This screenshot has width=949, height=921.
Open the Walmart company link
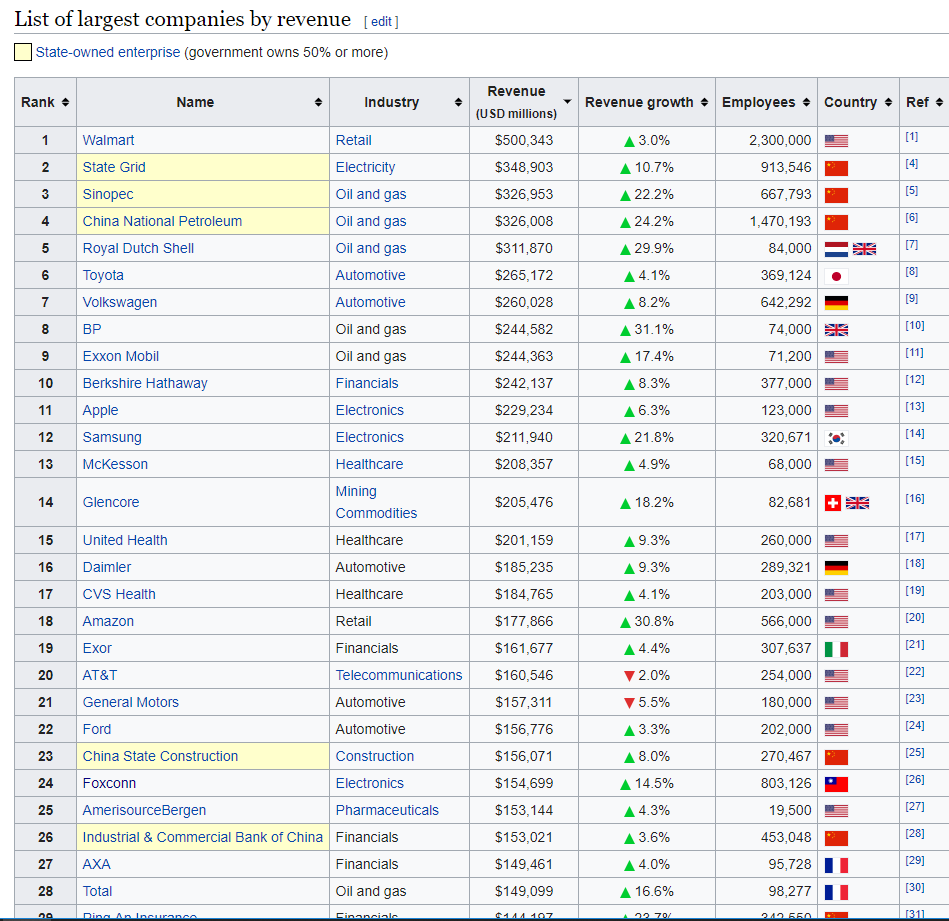click(108, 141)
